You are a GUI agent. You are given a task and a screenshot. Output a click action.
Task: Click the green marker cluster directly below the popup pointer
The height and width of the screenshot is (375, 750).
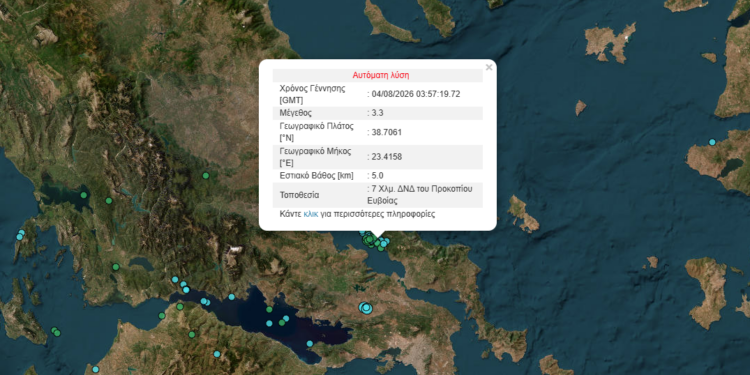tap(369, 239)
